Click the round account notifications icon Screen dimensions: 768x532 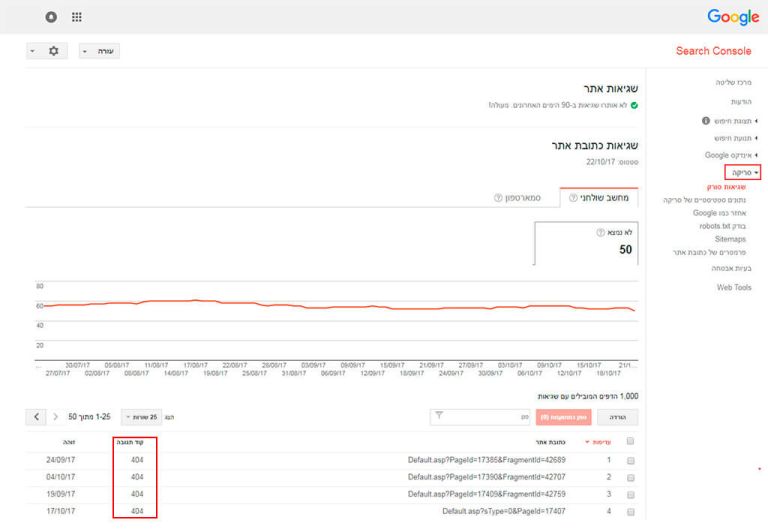(x=51, y=17)
